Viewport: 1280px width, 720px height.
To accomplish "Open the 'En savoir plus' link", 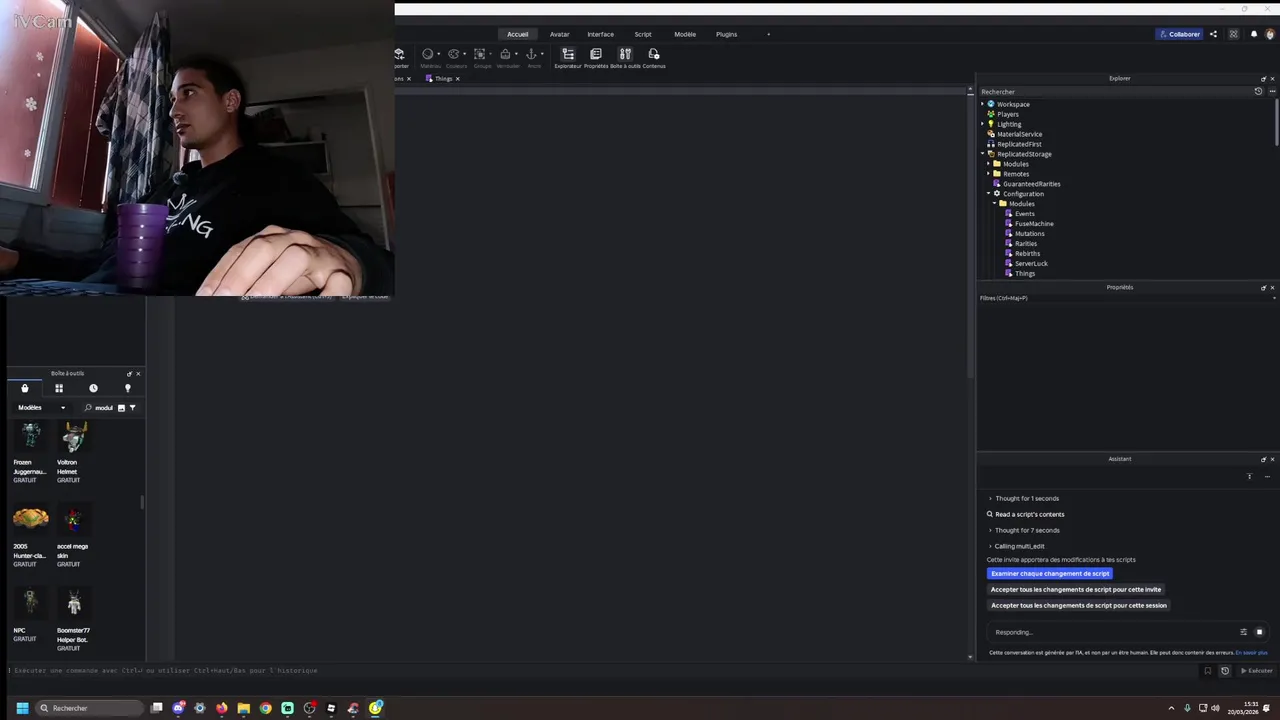I will pos(1251,653).
